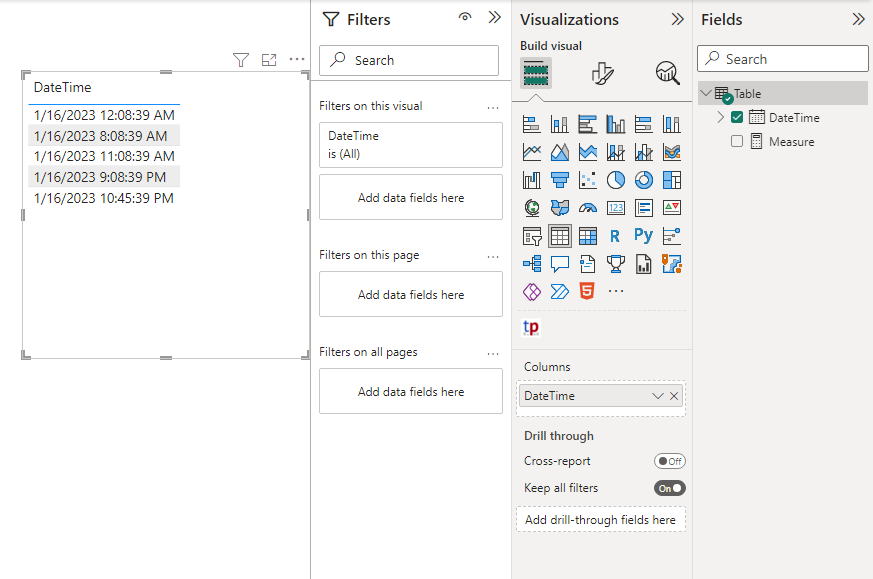
Task: Select the treemap visual
Action: tap(672, 180)
